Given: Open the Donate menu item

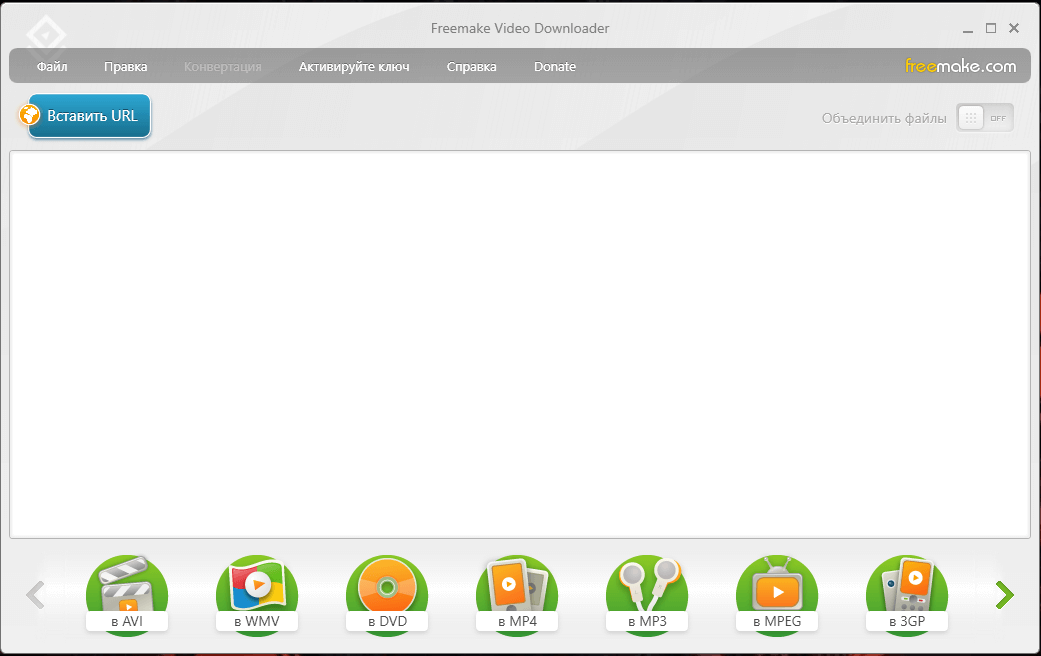Looking at the screenshot, I should tap(555, 66).
